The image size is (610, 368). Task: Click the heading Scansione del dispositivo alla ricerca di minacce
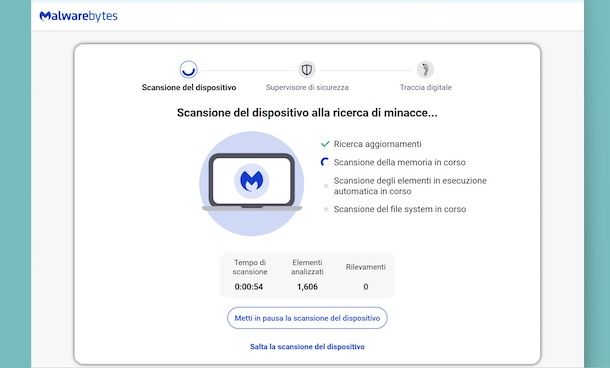pyautogui.click(x=307, y=113)
